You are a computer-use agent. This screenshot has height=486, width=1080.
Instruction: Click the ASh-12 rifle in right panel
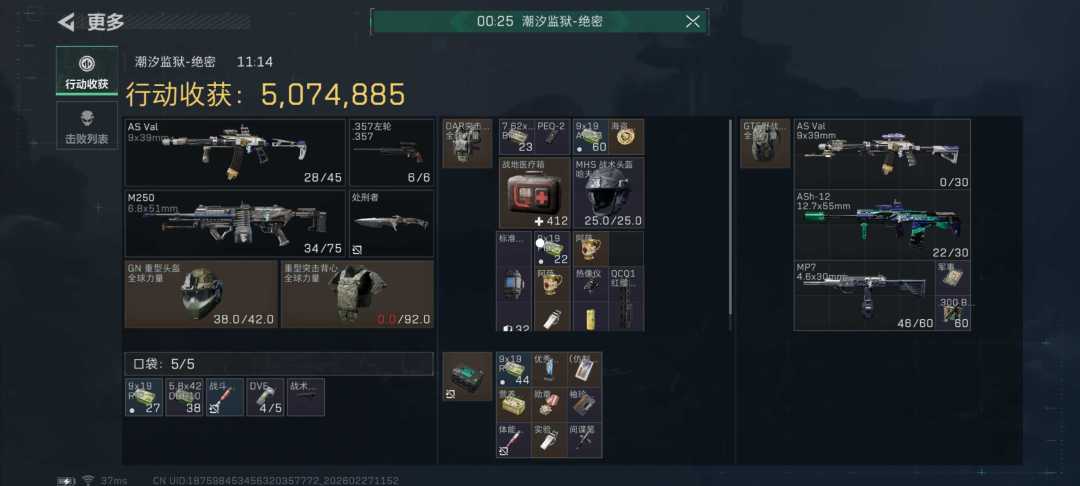882,224
